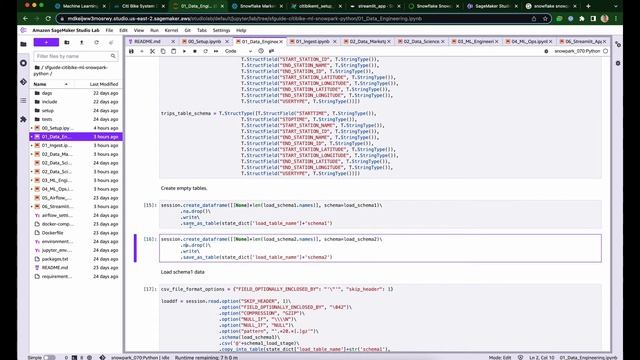Run the selected cell
Viewport: 640px width, 360px height.
coord(184,51)
